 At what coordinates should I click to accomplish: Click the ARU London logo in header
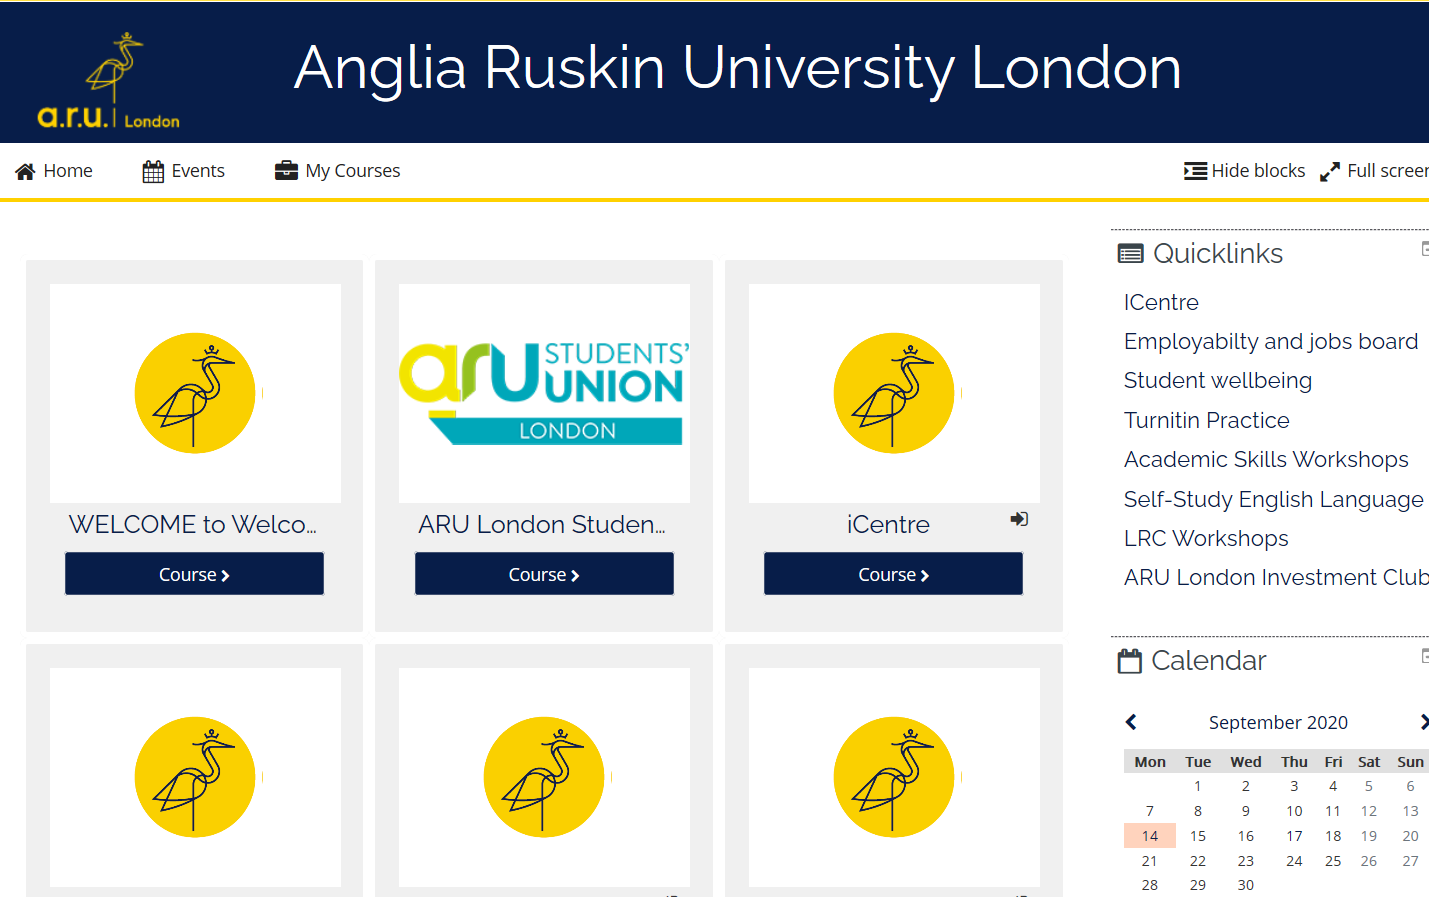point(109,82)
